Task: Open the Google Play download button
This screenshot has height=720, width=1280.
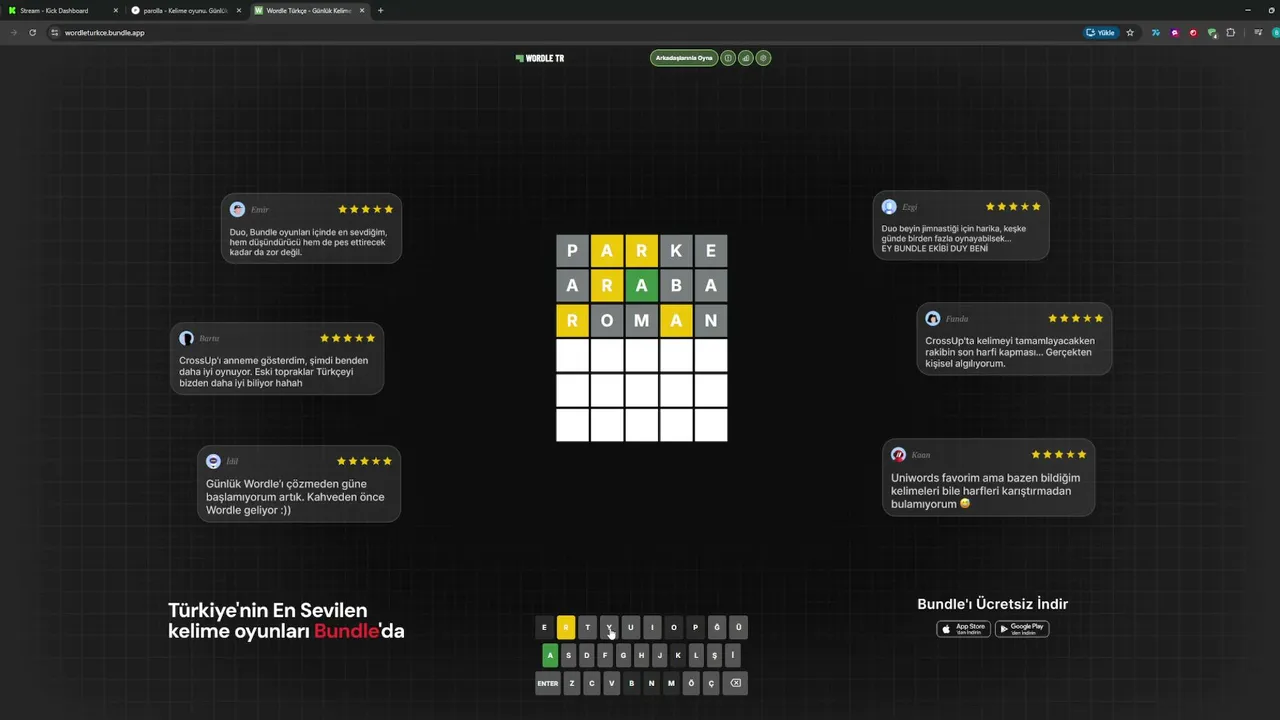Action: coord(1022,629)
